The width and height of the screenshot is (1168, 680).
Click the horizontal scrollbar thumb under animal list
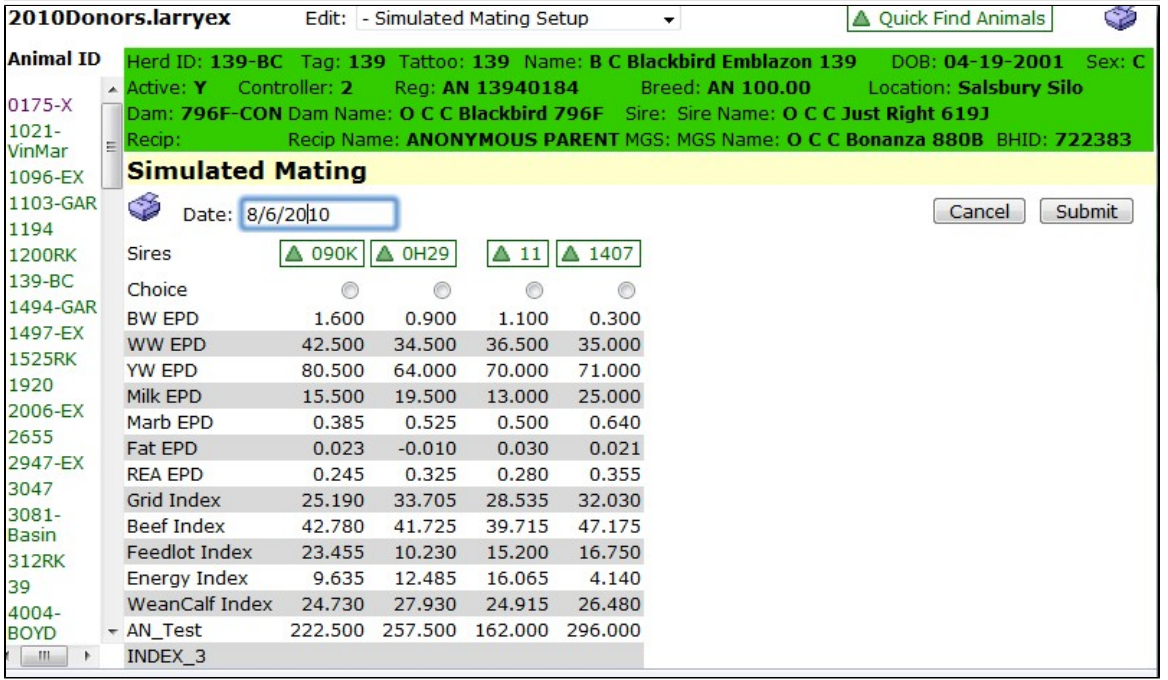[44, 656]
